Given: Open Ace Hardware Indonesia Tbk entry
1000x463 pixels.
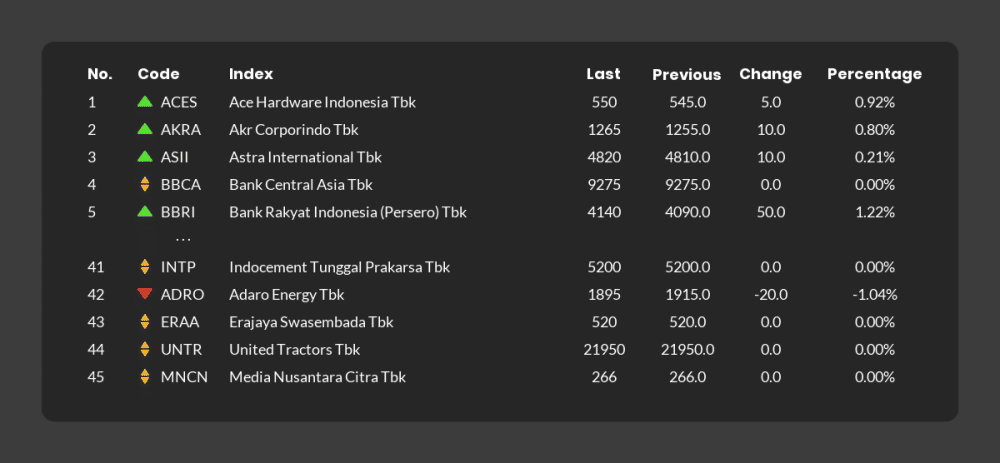Looking at the screenshot, I should coord(322,102).
